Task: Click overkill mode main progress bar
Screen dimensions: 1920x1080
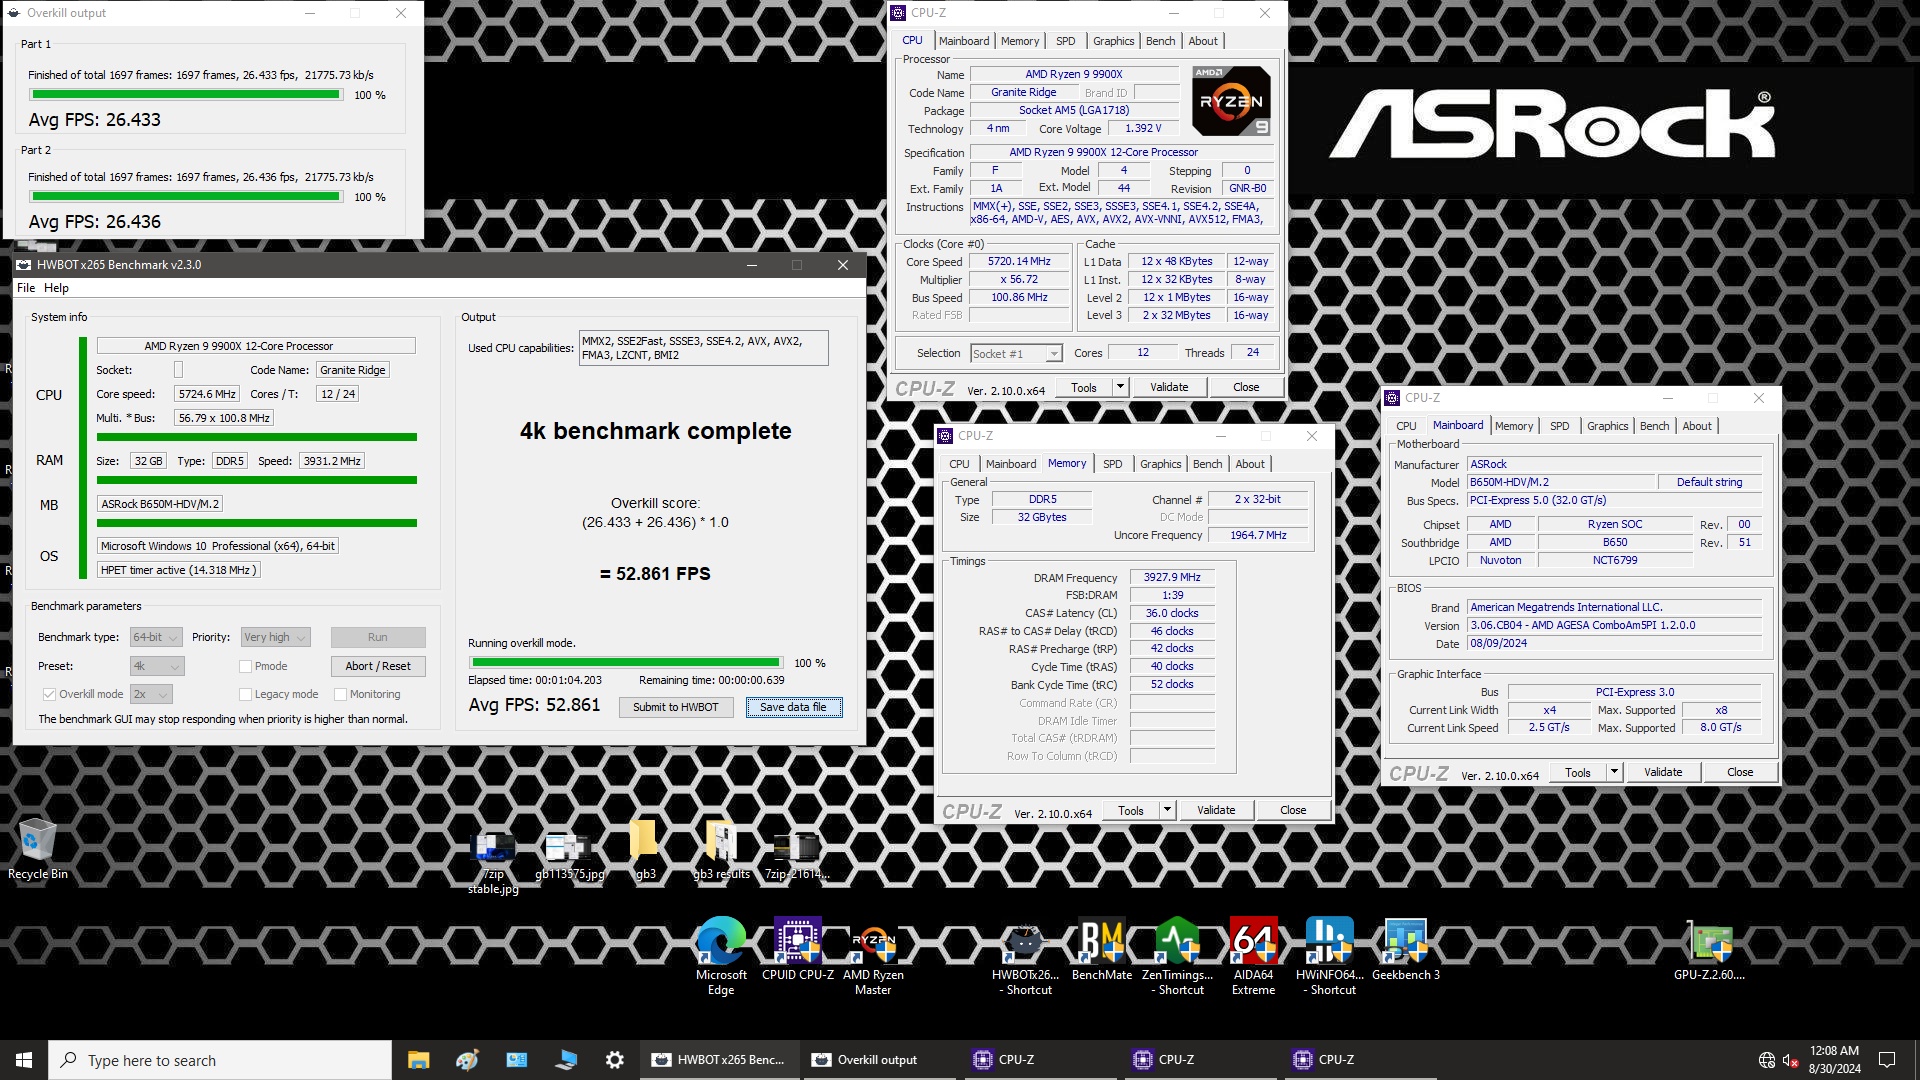Action: (626, 662)
